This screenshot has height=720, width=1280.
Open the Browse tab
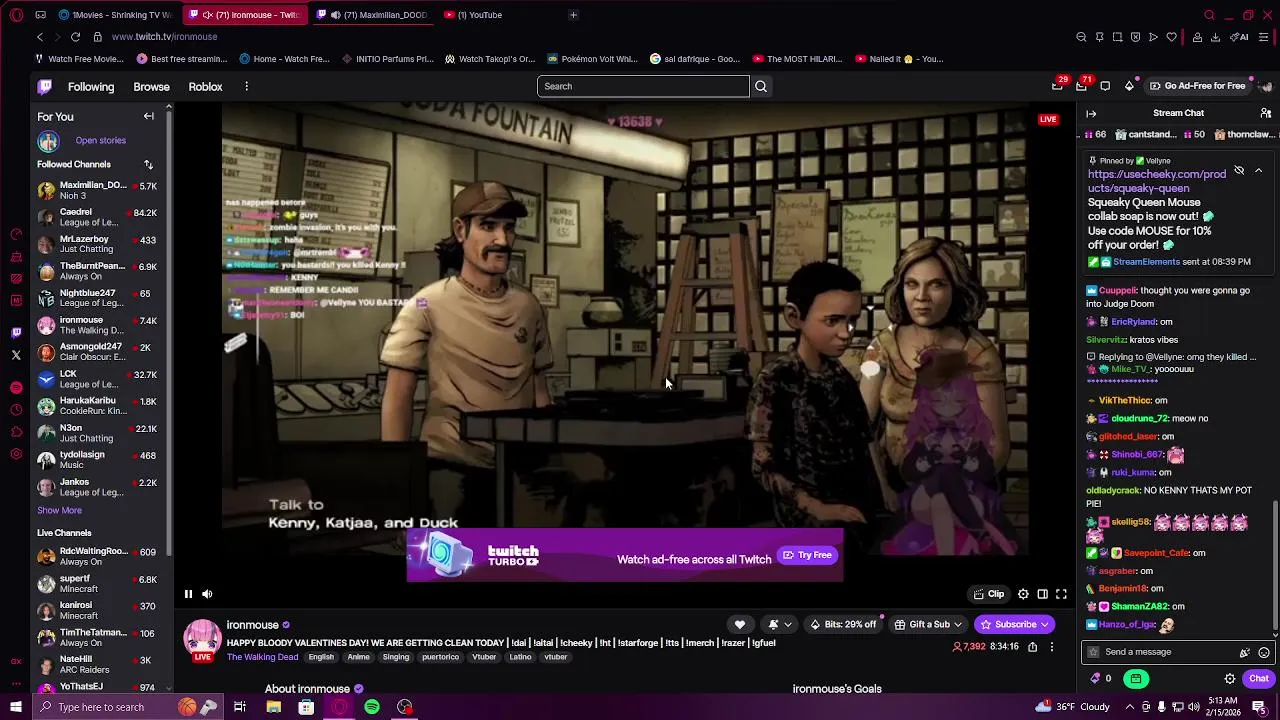(x=151, y=87)
